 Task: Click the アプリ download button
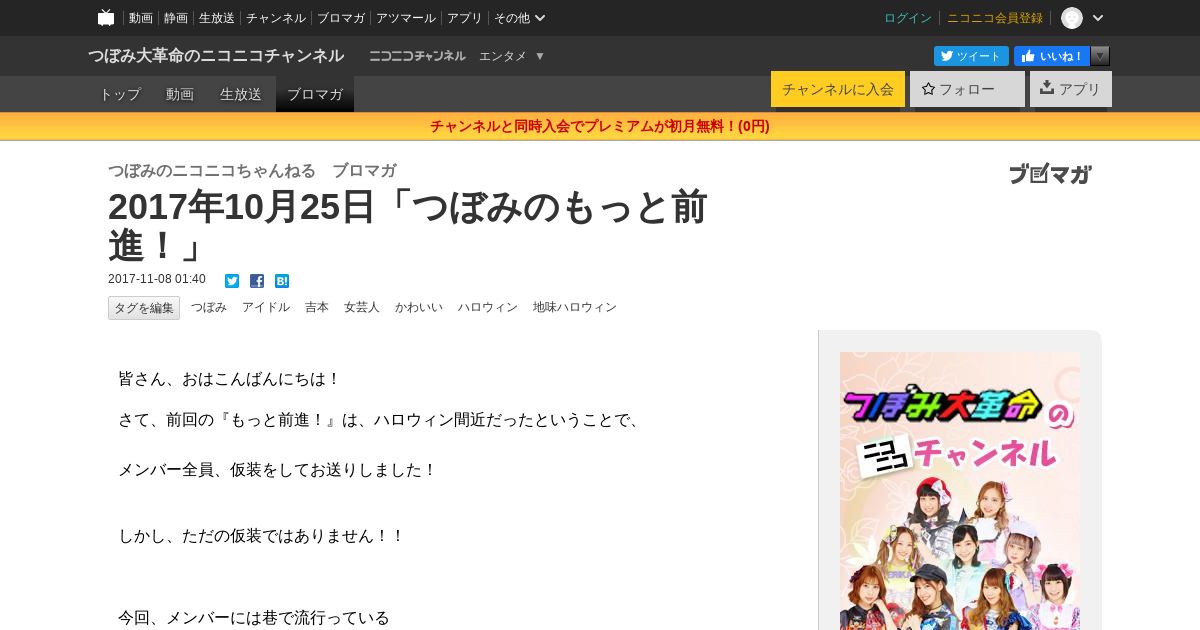1071,89
